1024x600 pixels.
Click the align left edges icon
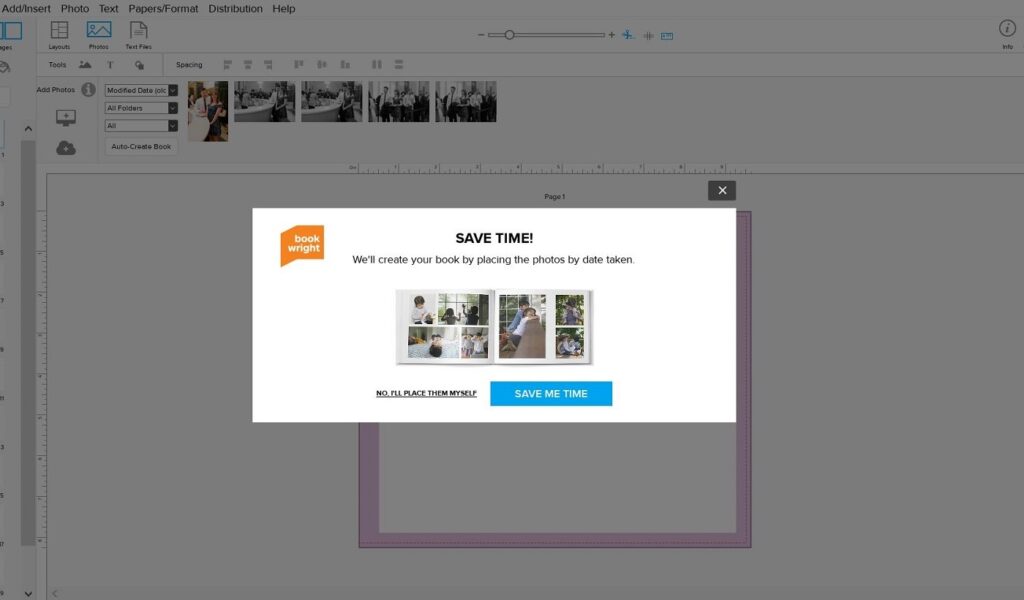tap(227, 65)
